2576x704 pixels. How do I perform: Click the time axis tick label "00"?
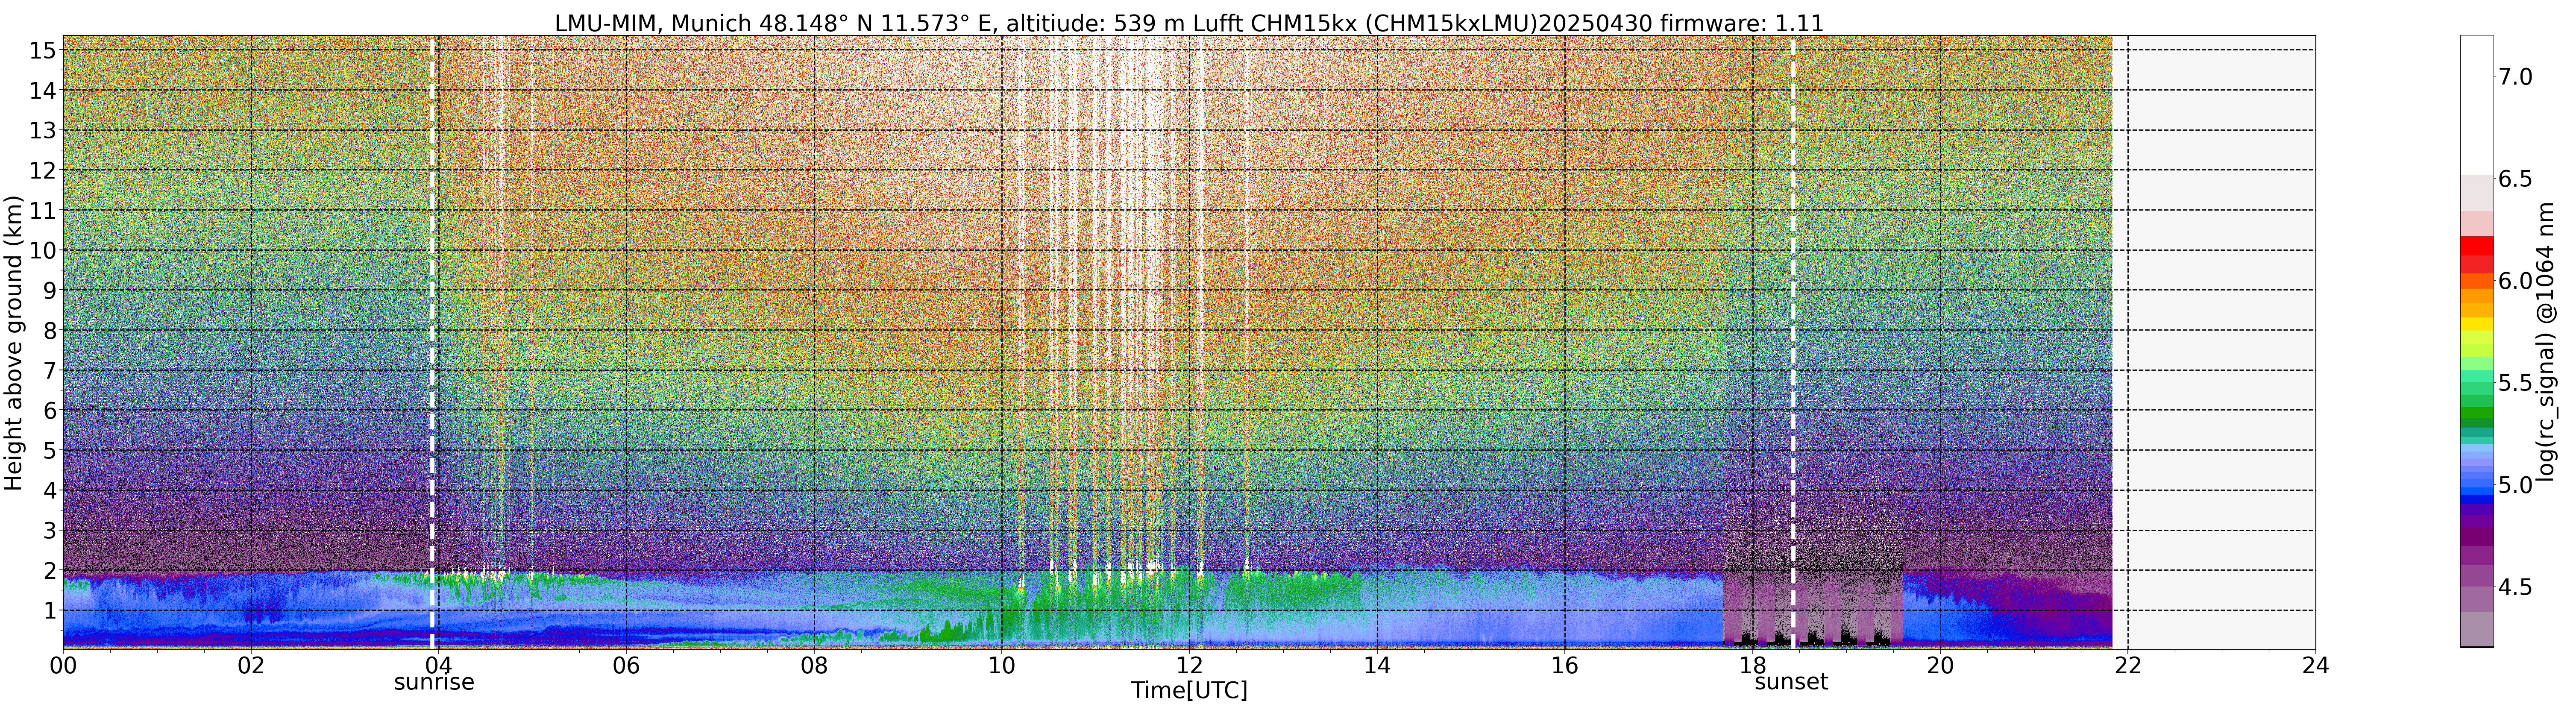tap(63, 665)
